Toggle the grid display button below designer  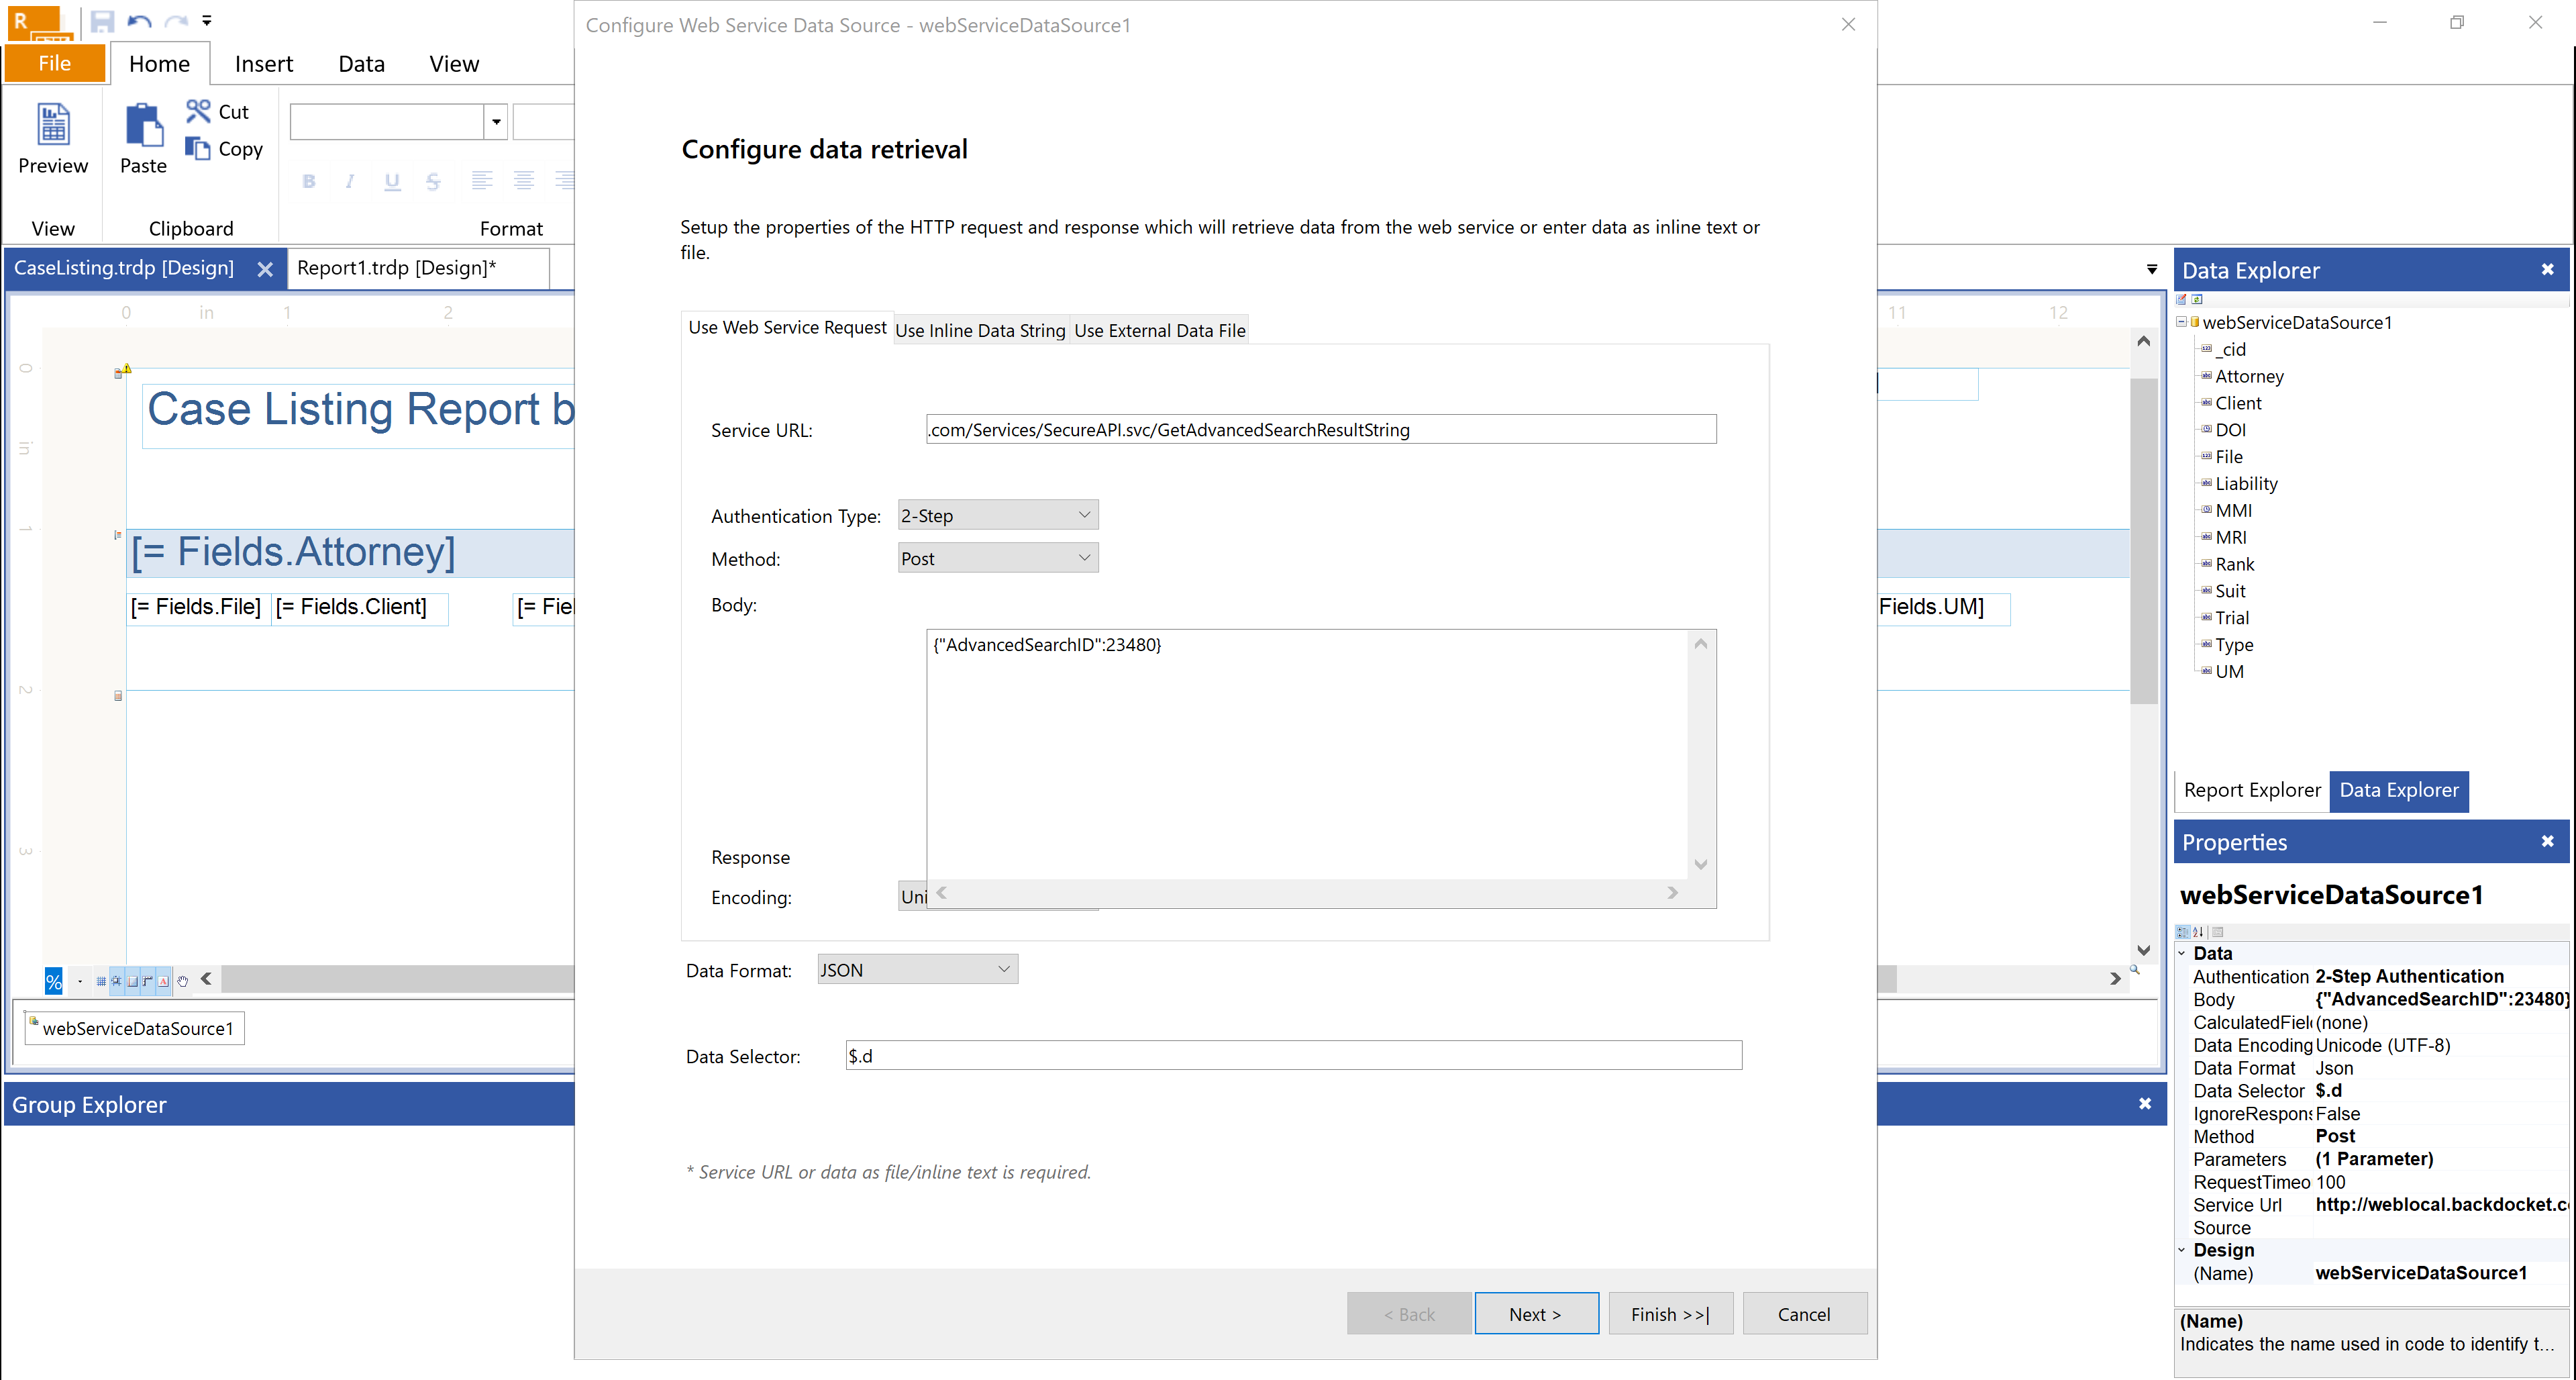101,981
